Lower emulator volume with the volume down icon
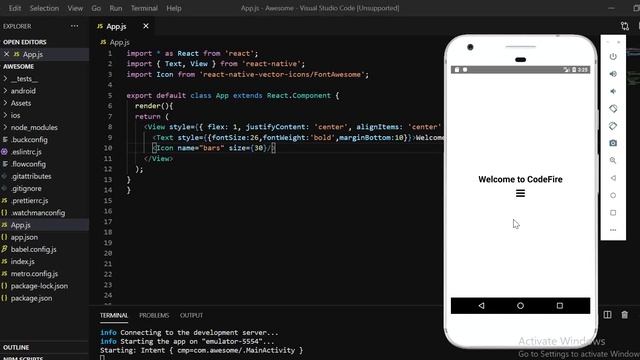Viewport: 640px width, 360px height. tap(613, 91)
